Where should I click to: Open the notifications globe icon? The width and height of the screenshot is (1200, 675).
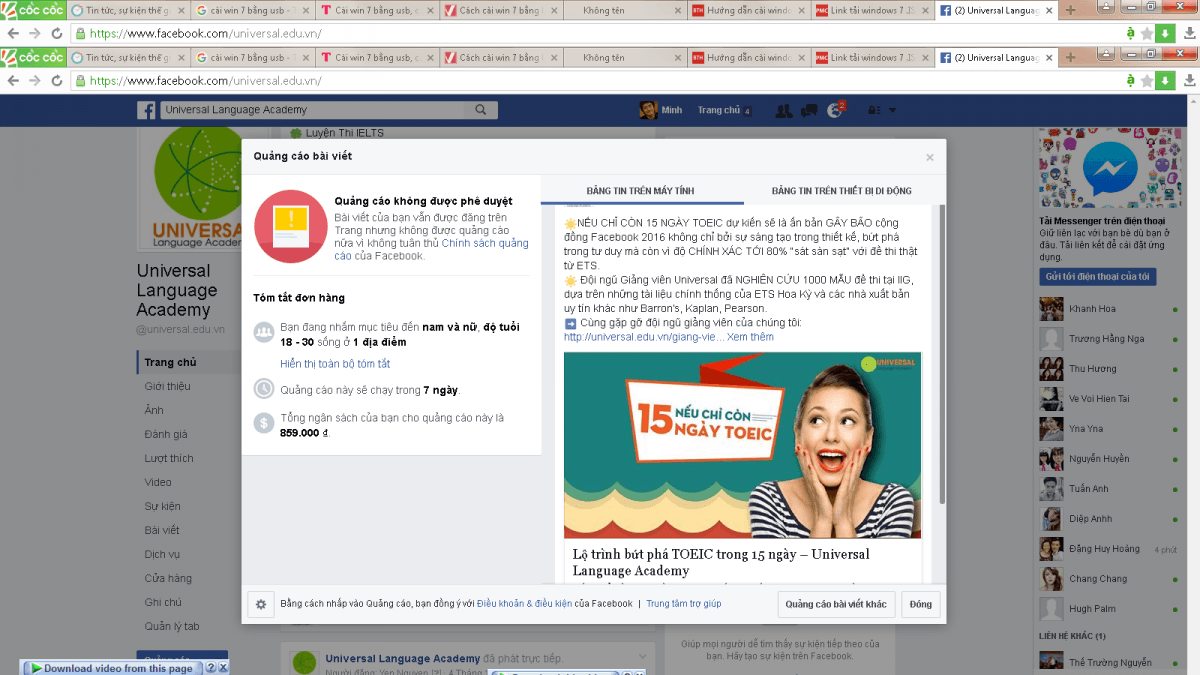tap(836, 111)
